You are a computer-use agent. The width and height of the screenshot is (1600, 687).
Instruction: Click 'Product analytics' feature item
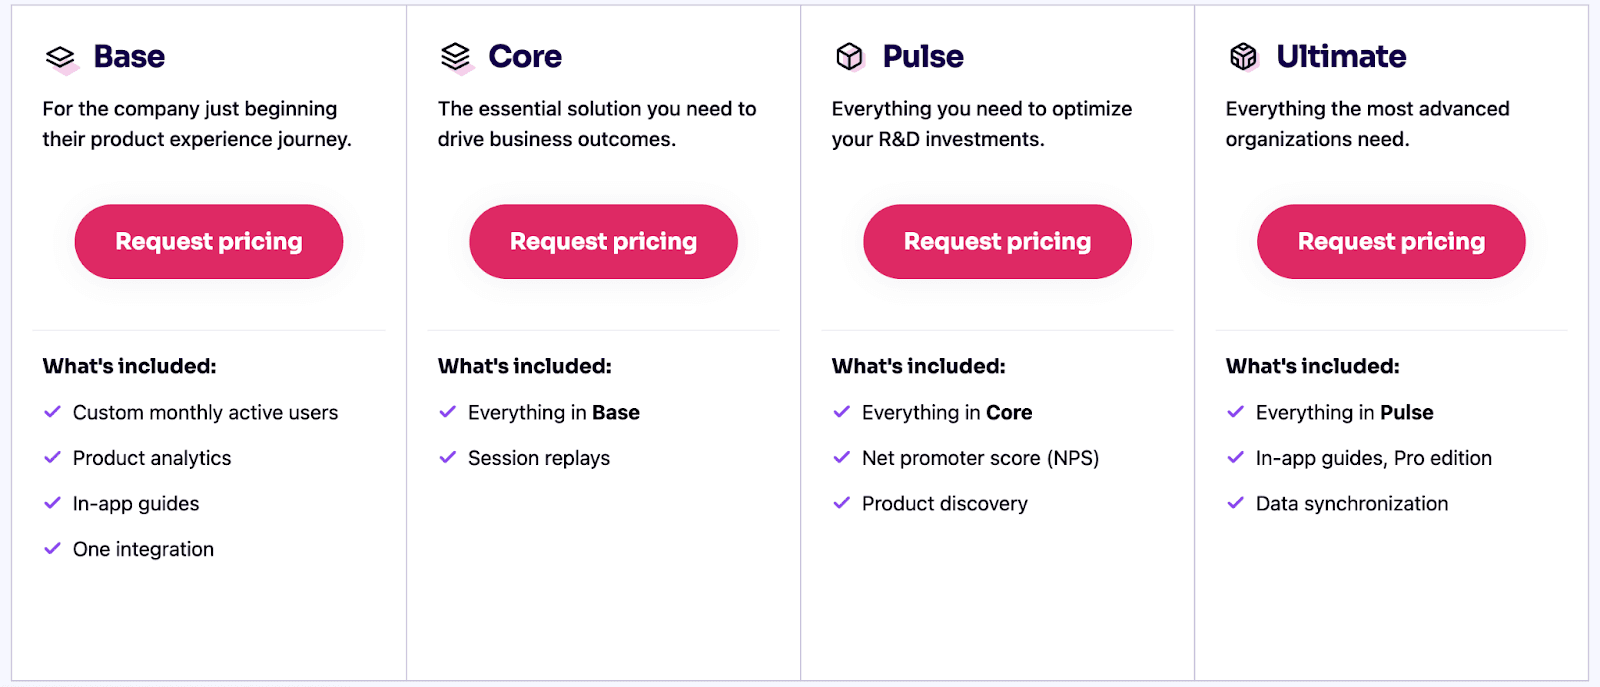[x=152, y=458]
